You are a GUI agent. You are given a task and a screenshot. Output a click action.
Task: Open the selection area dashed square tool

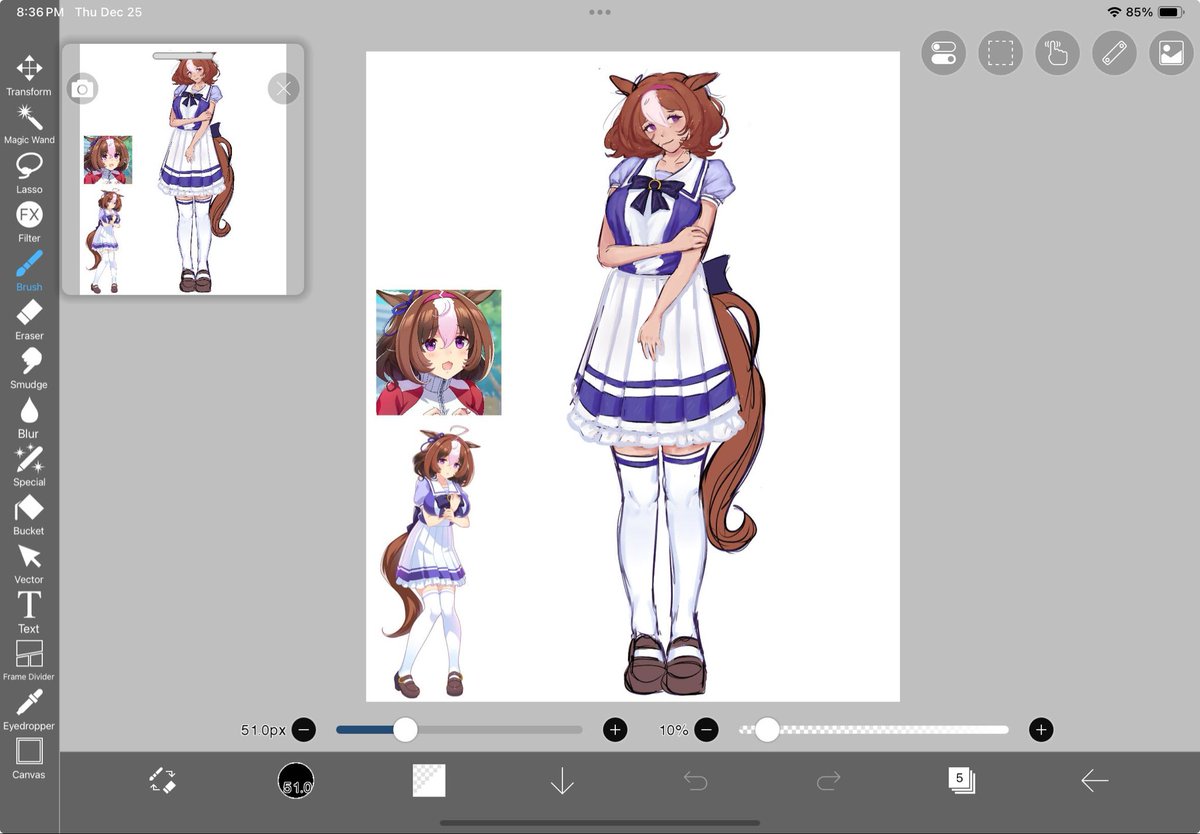tap(1000, 54)
